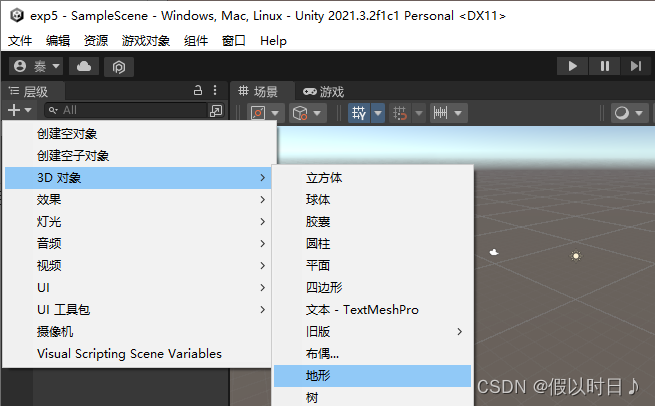Screen dimensions: 655x406
Task: Open the account dropdown in toolbar
Action: (36, 66)
